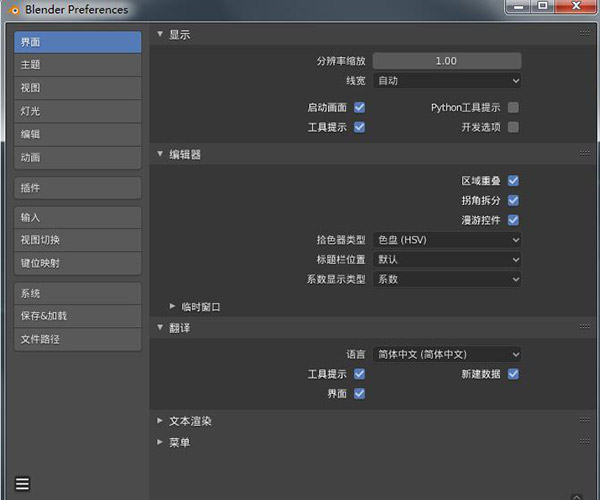The image size is (600, 500).
Task: Open the hamburger preferences menu
Action: pos(22,484)
